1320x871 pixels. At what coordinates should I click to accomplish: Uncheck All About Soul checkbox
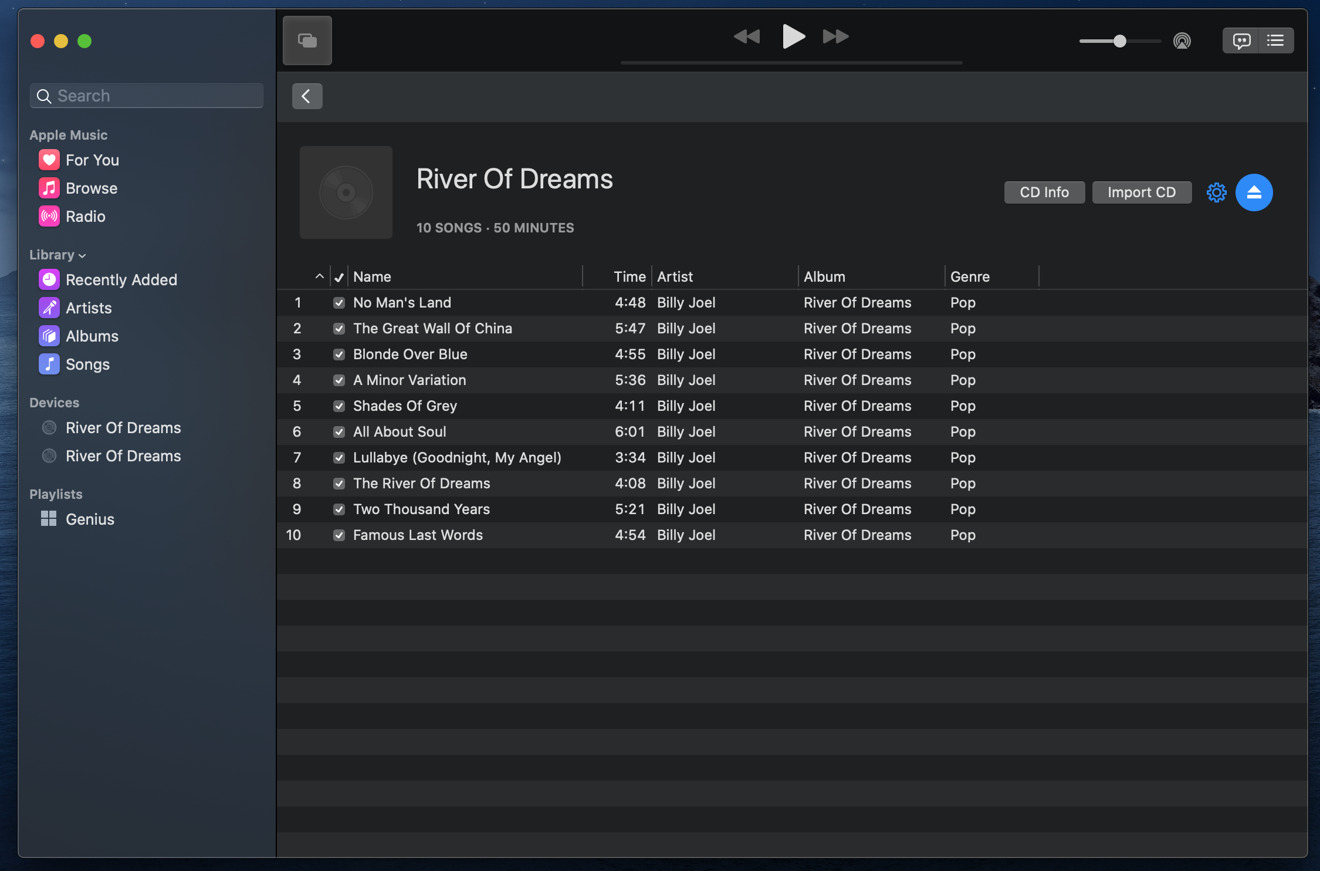click(339, 432)
